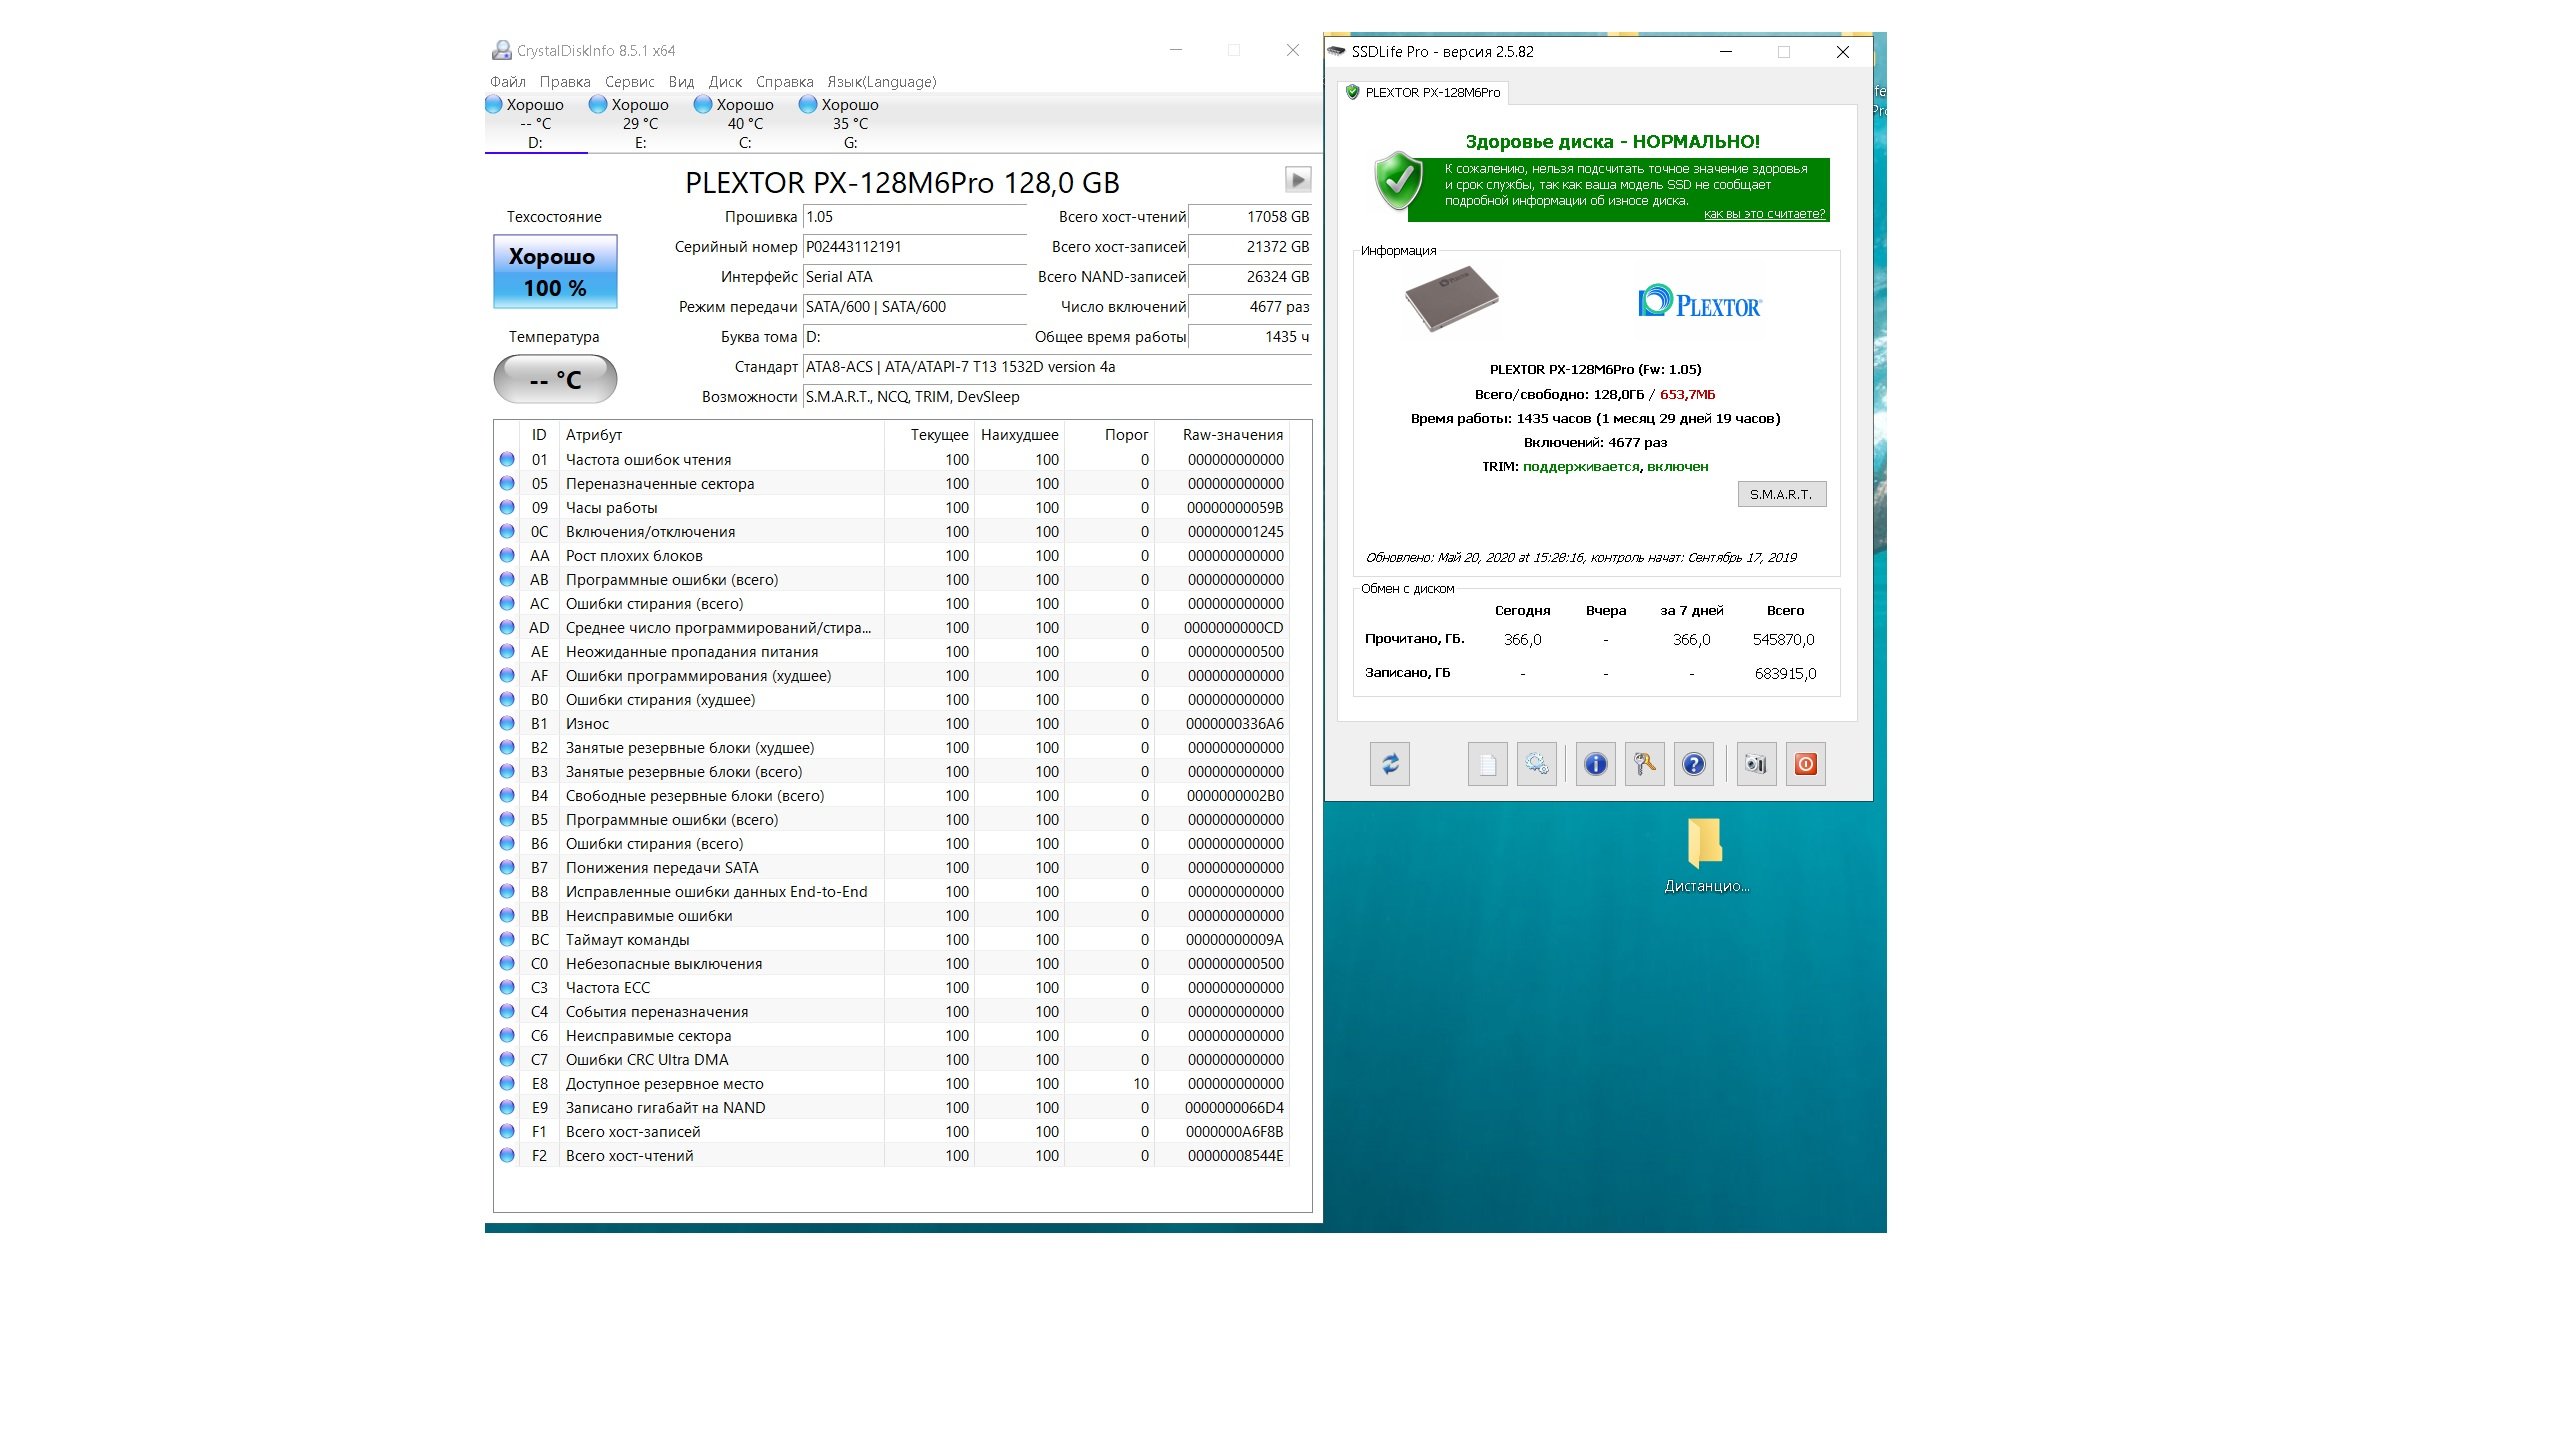Click the keys license icon in SSDLife
Screen dimensions: 2560x1440
click(1644, 765)
